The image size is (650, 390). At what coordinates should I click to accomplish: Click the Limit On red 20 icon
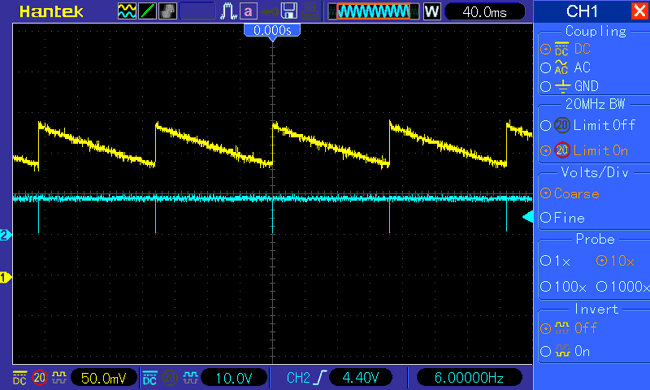click(x=562, y=150)
